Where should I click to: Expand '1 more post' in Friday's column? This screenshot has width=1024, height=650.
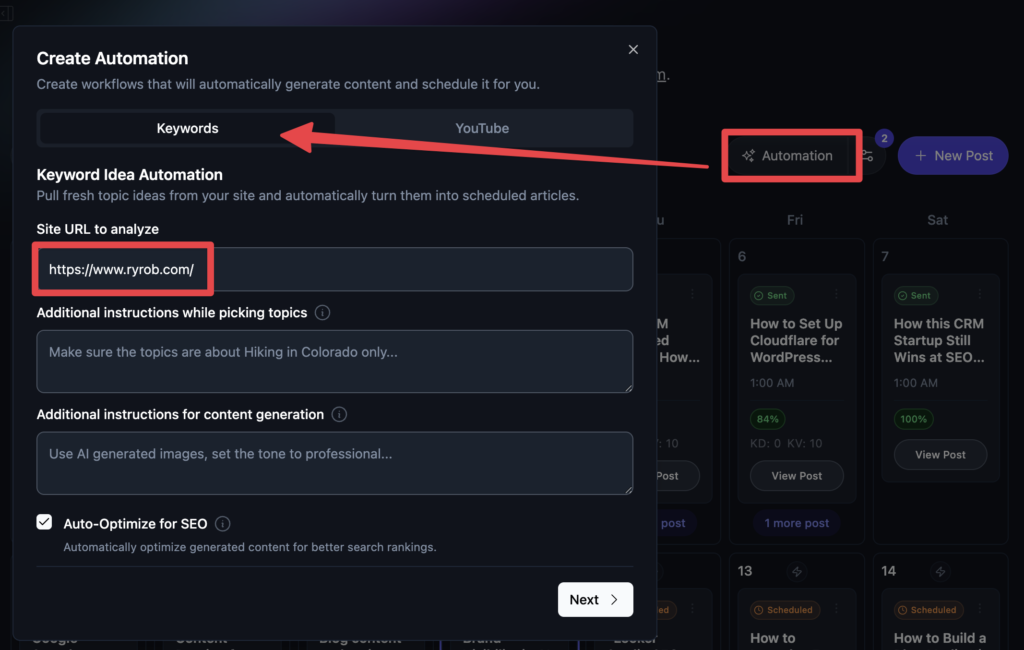pos(796,523)
